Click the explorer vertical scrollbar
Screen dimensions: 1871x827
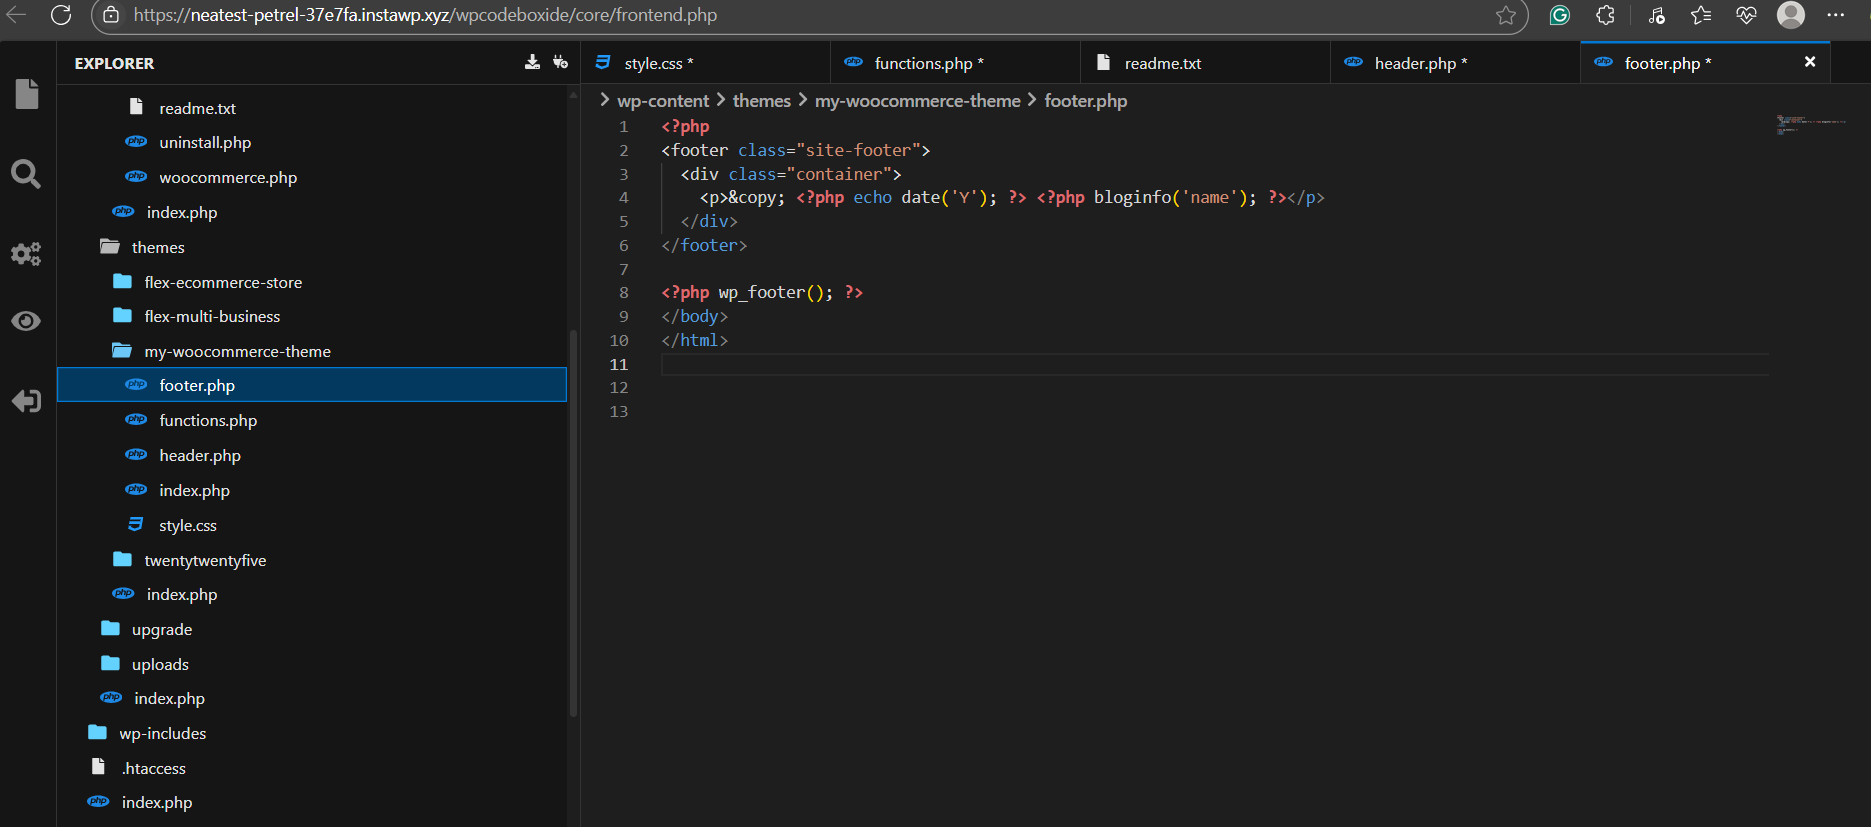coord(573,522)
